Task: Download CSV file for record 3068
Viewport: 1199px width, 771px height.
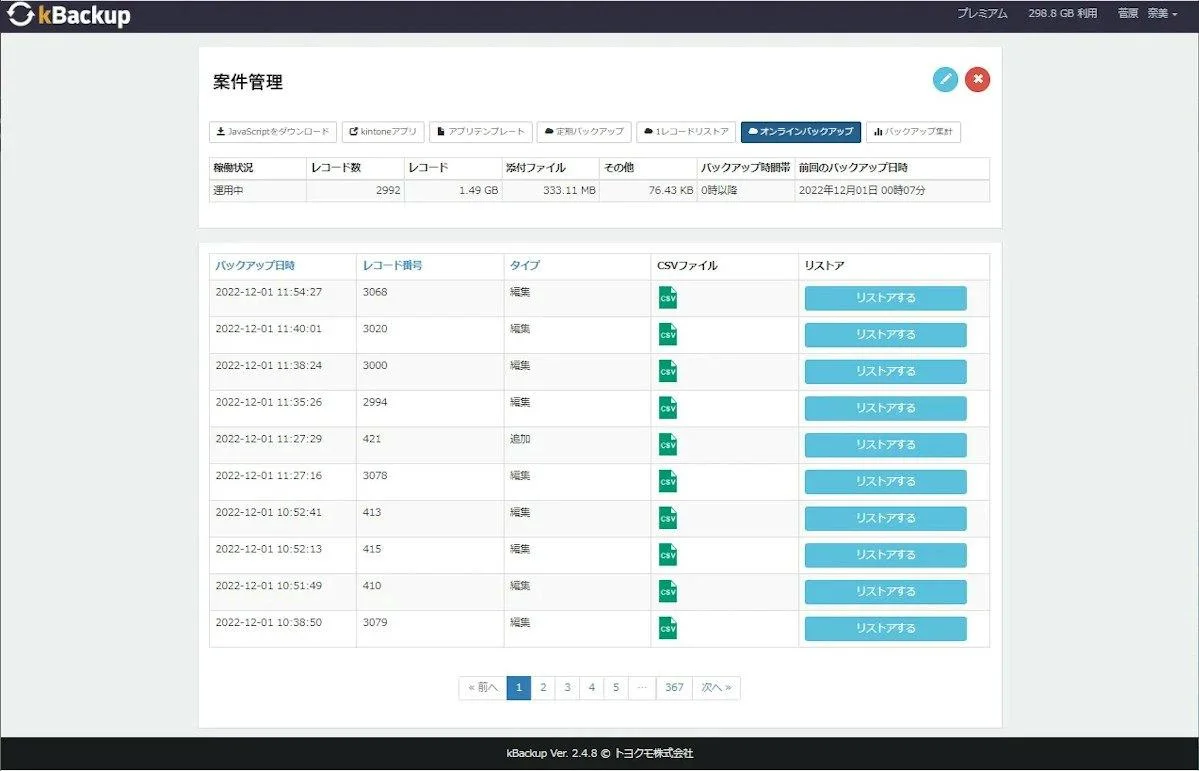Action: click(668, 298)
